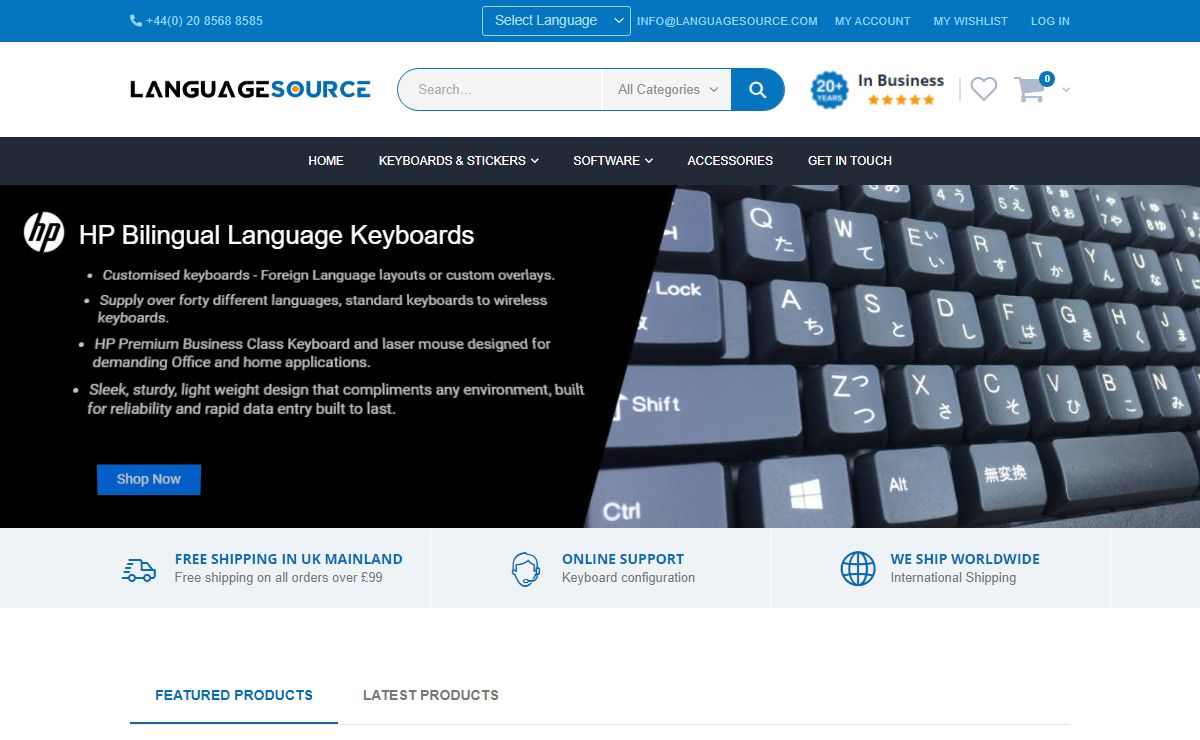Viewport: 1200px width, 740px height.
Task: Click the headset support icon
Action: click(526, 569)
